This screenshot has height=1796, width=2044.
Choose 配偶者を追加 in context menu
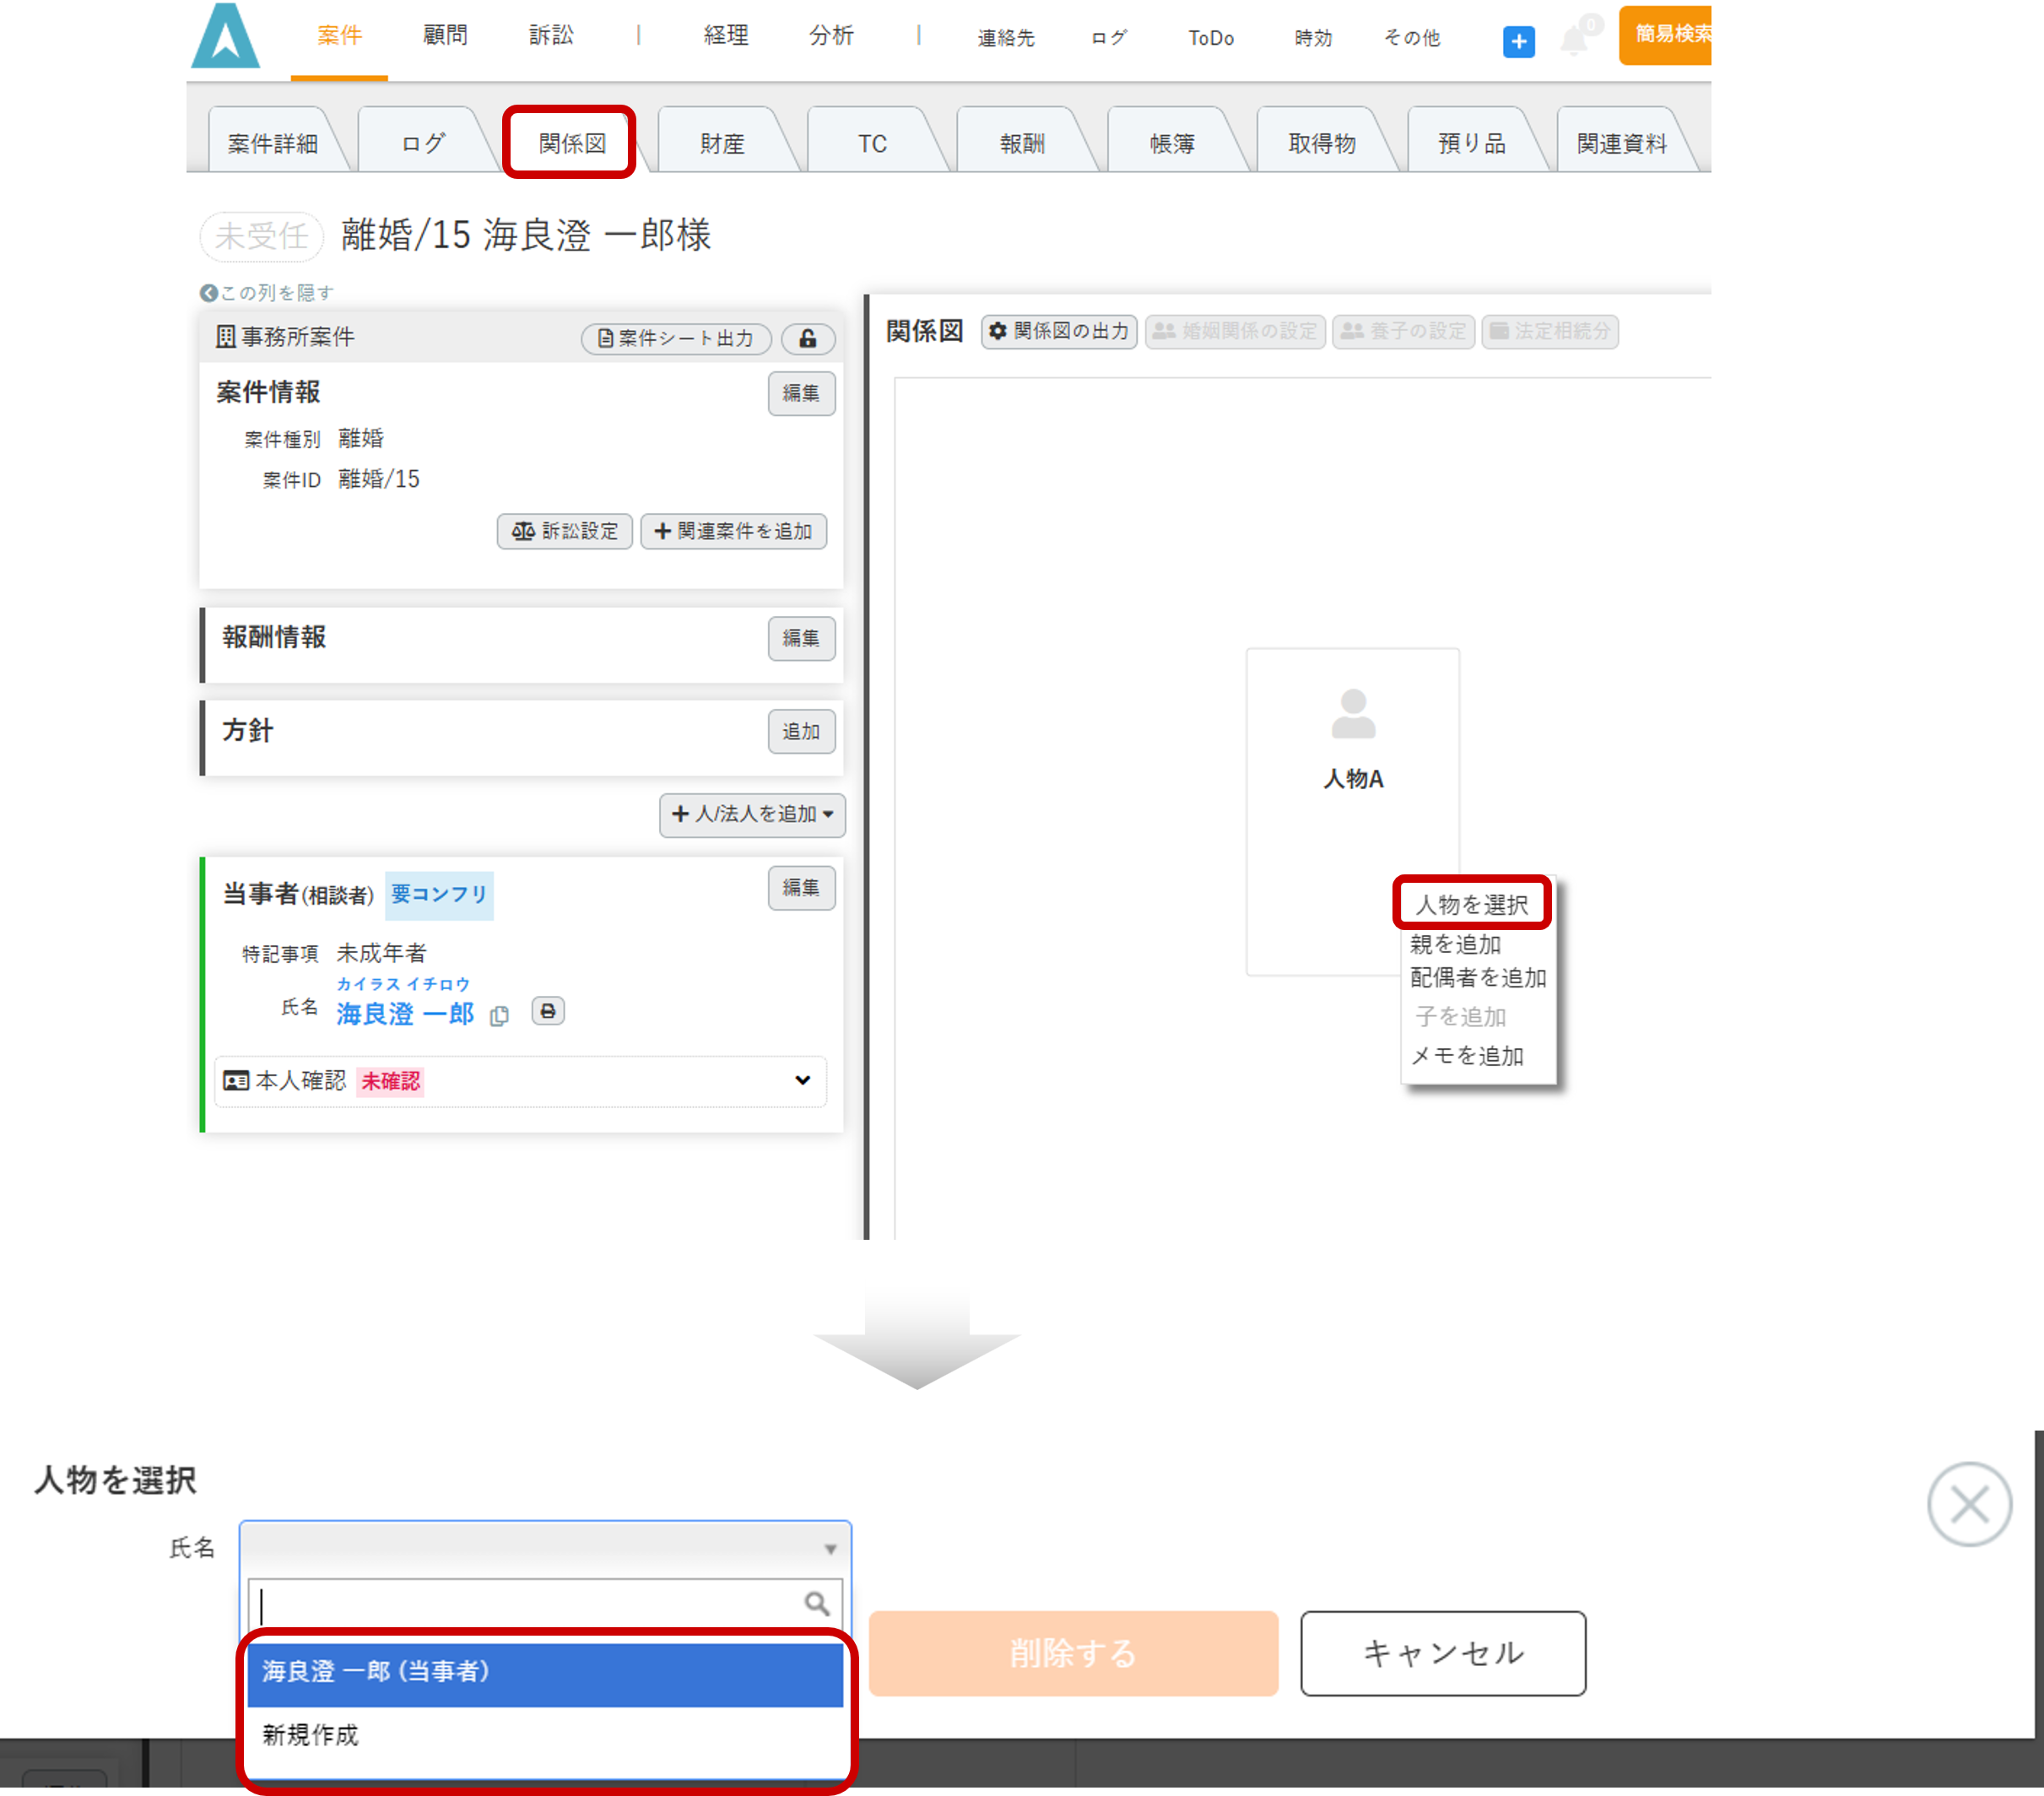click(1479, 978)
